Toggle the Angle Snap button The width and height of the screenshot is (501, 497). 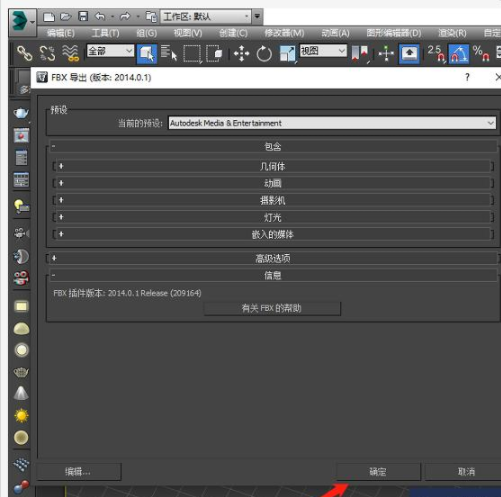click(x=459, y=54)
